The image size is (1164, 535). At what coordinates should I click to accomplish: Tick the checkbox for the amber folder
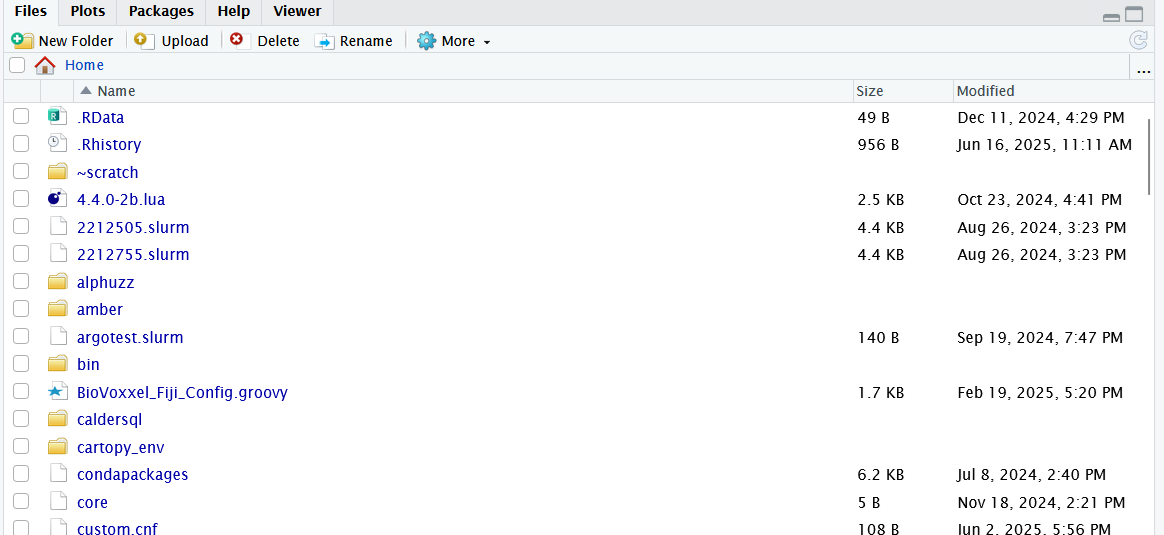pos(21,309)
